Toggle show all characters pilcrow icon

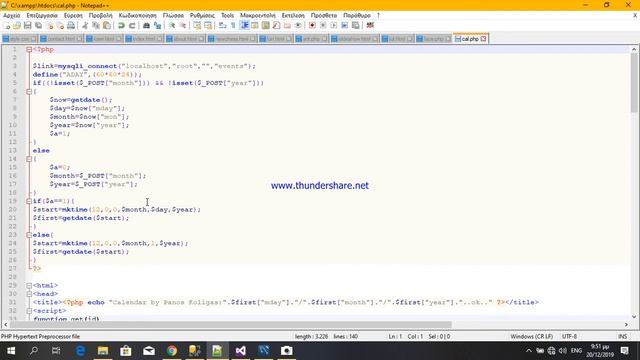coord(233,25)
